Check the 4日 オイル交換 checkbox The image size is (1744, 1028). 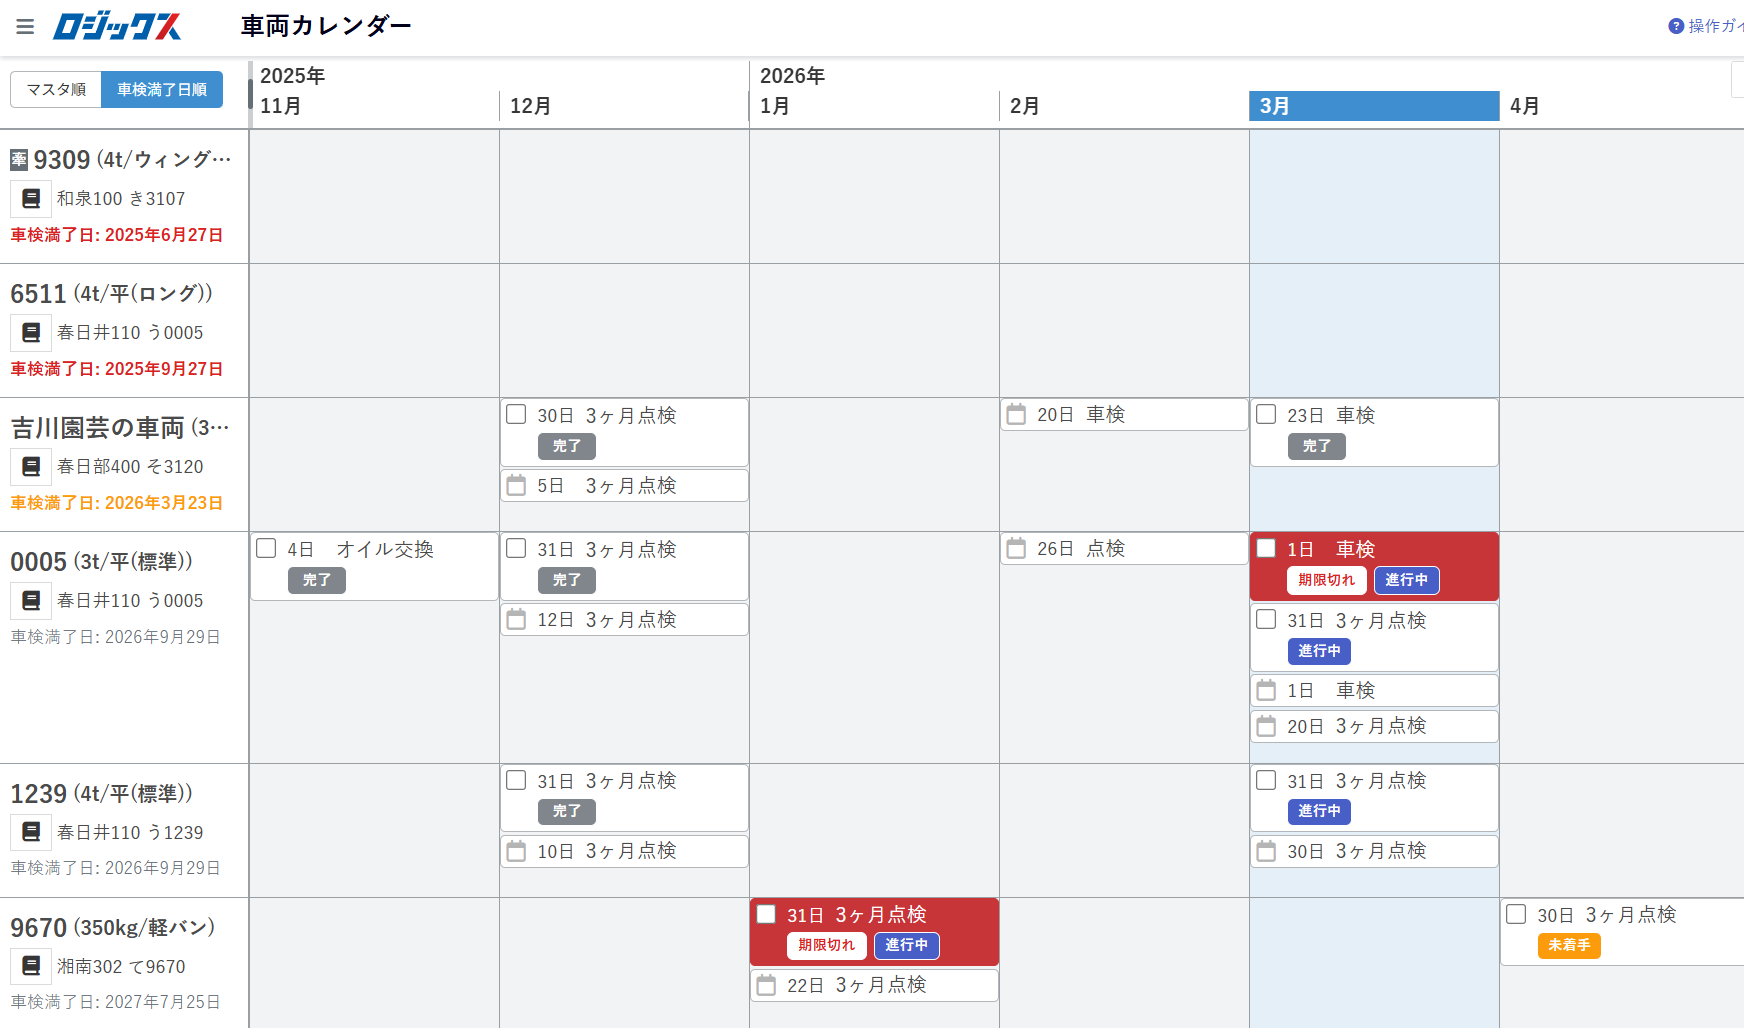click(266, 548)
